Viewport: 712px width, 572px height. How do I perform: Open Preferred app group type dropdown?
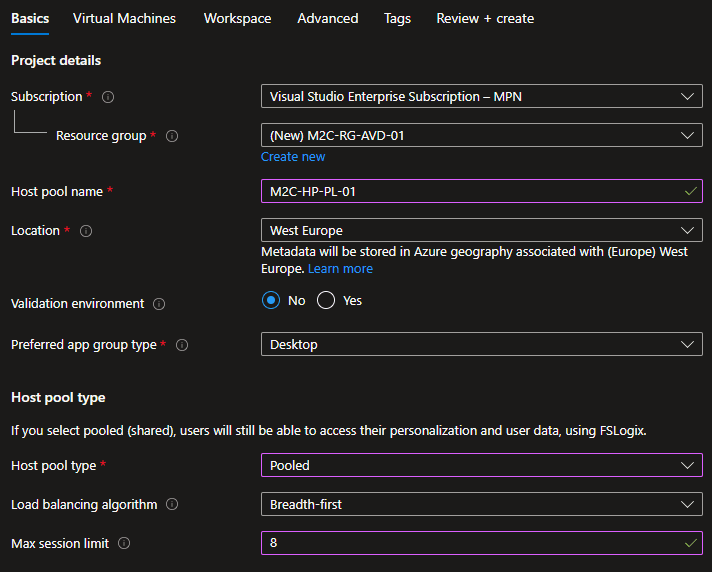coord(480,345)
